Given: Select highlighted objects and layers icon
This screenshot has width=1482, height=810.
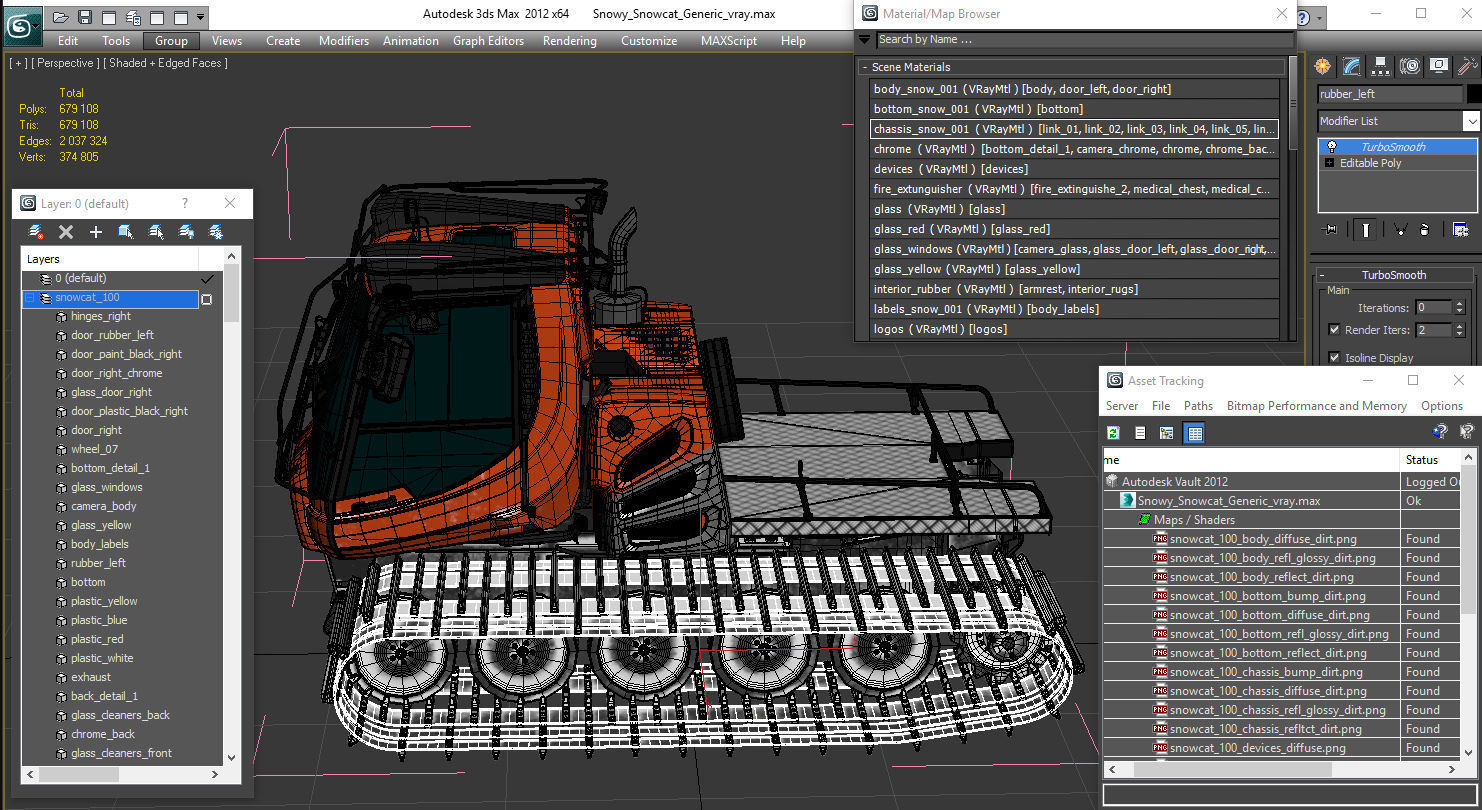Looking at the screenshot, I should (x=126, y=232).
